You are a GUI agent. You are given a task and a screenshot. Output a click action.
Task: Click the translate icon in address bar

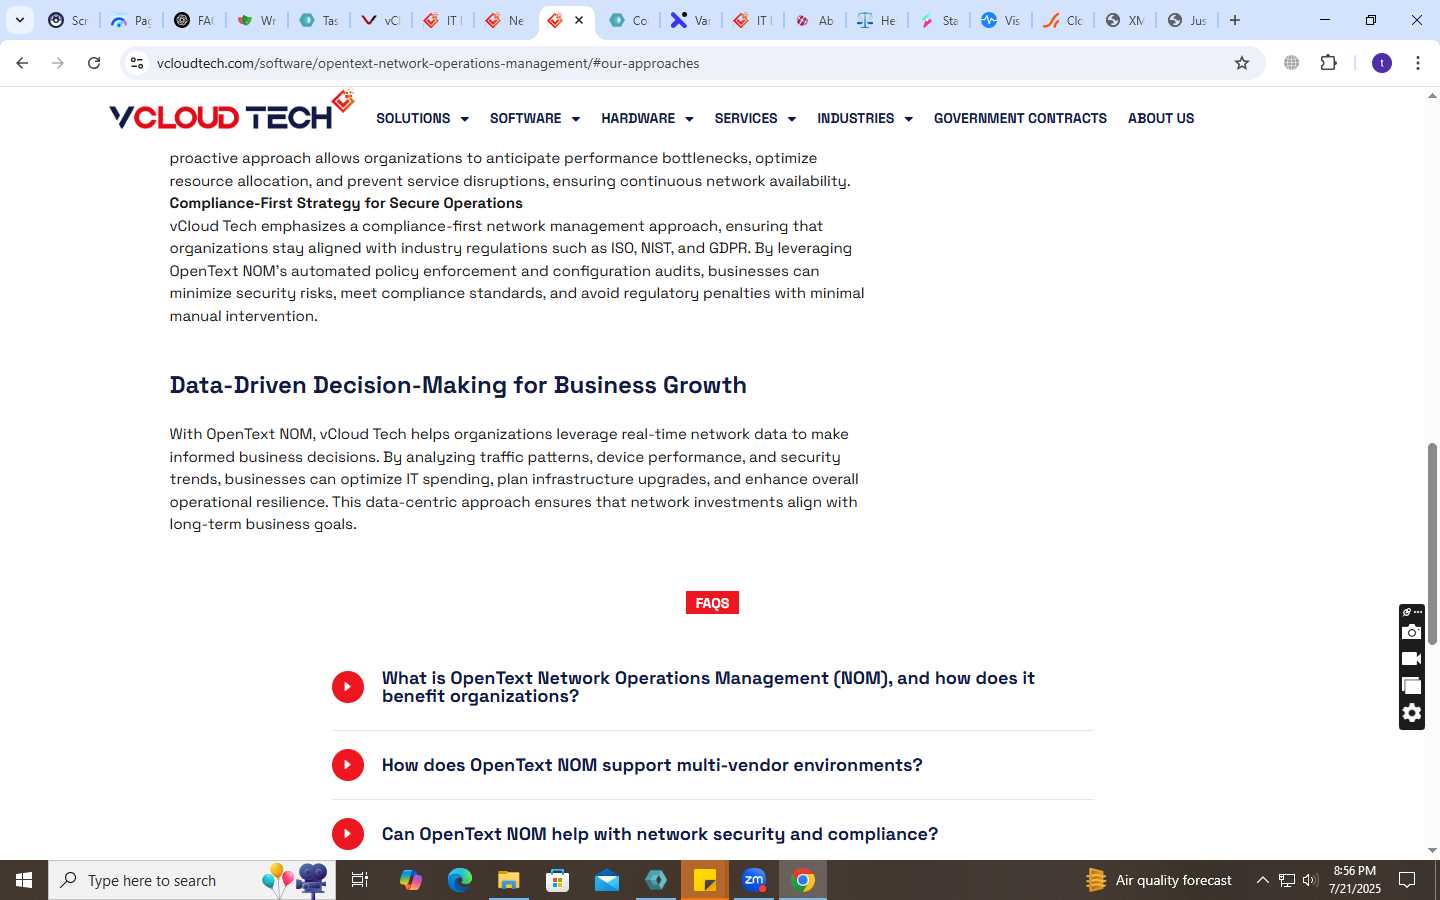1292,63
